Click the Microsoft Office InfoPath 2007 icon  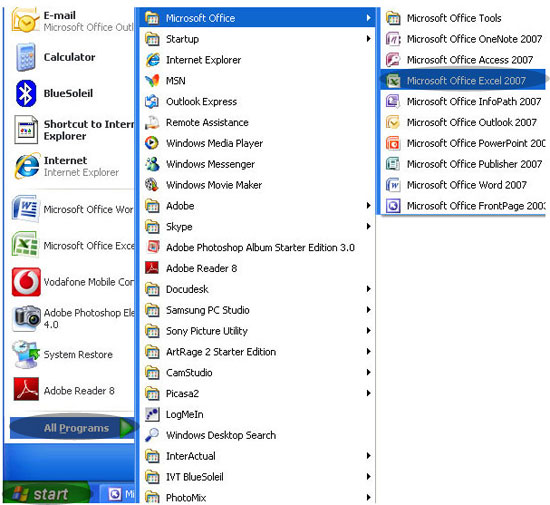click(x=393, y=101)
